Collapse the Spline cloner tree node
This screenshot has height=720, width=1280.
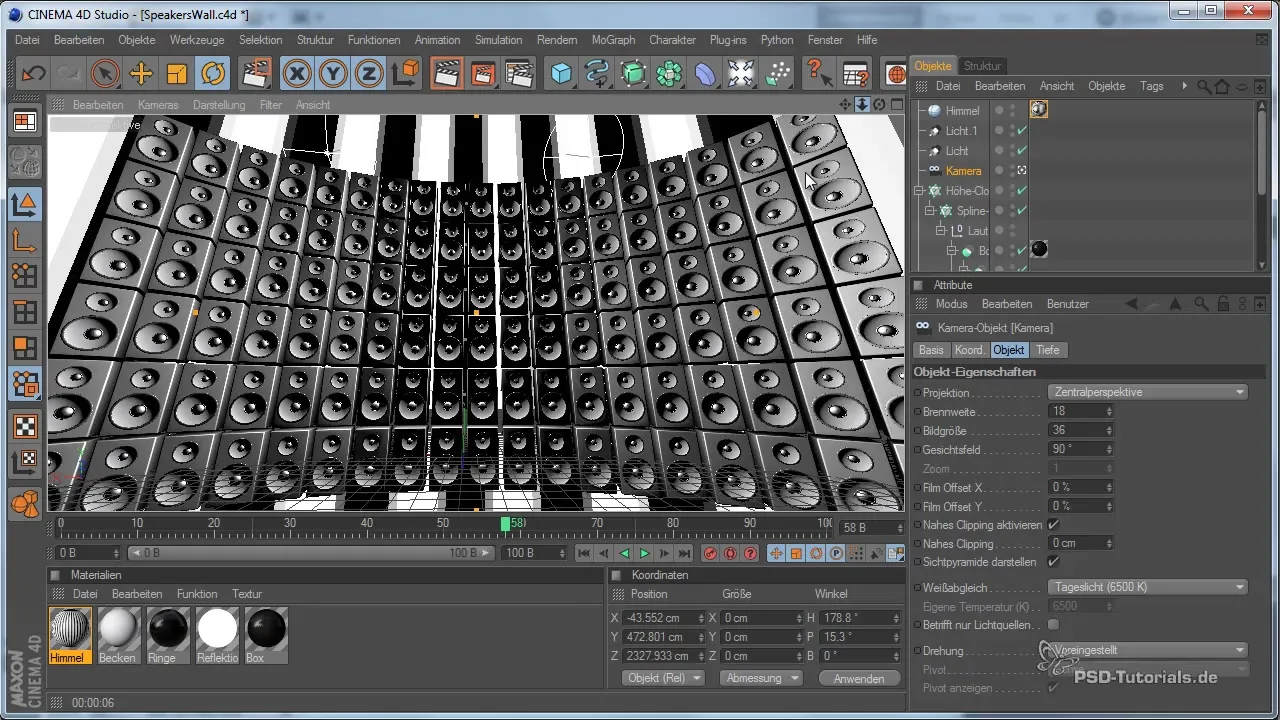(x=929, y=210)
